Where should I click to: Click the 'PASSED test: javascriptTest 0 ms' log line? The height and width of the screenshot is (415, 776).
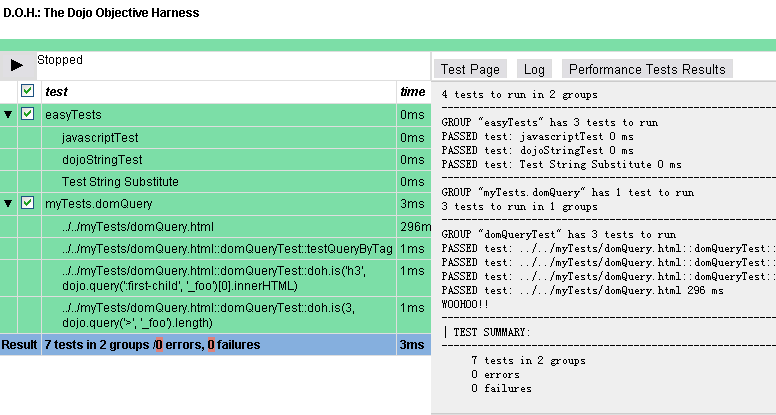point(537,137)
